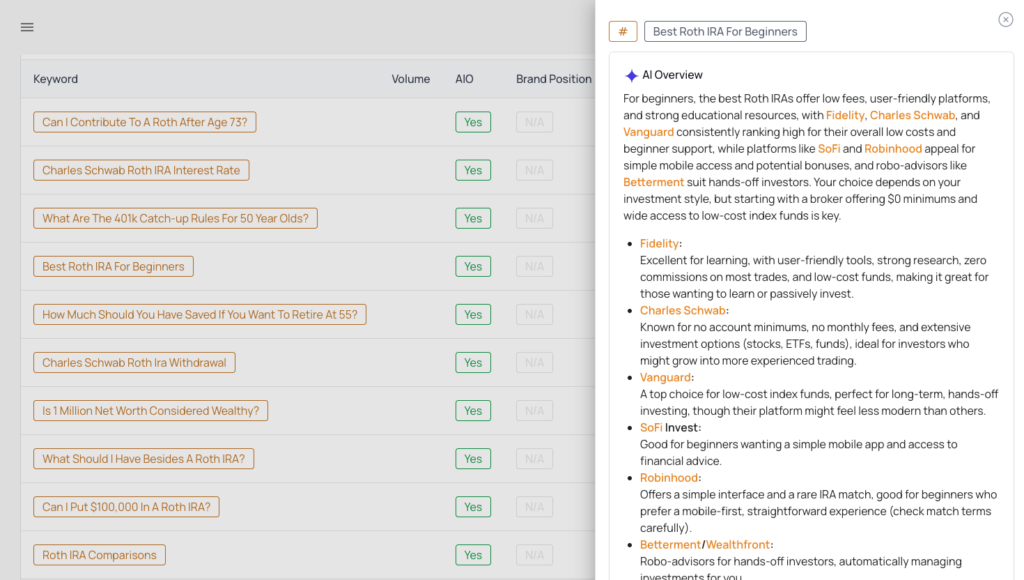The image size is (1024, 580).
Task: Sort by Brand Position column header
Action: tap(553, 79)
